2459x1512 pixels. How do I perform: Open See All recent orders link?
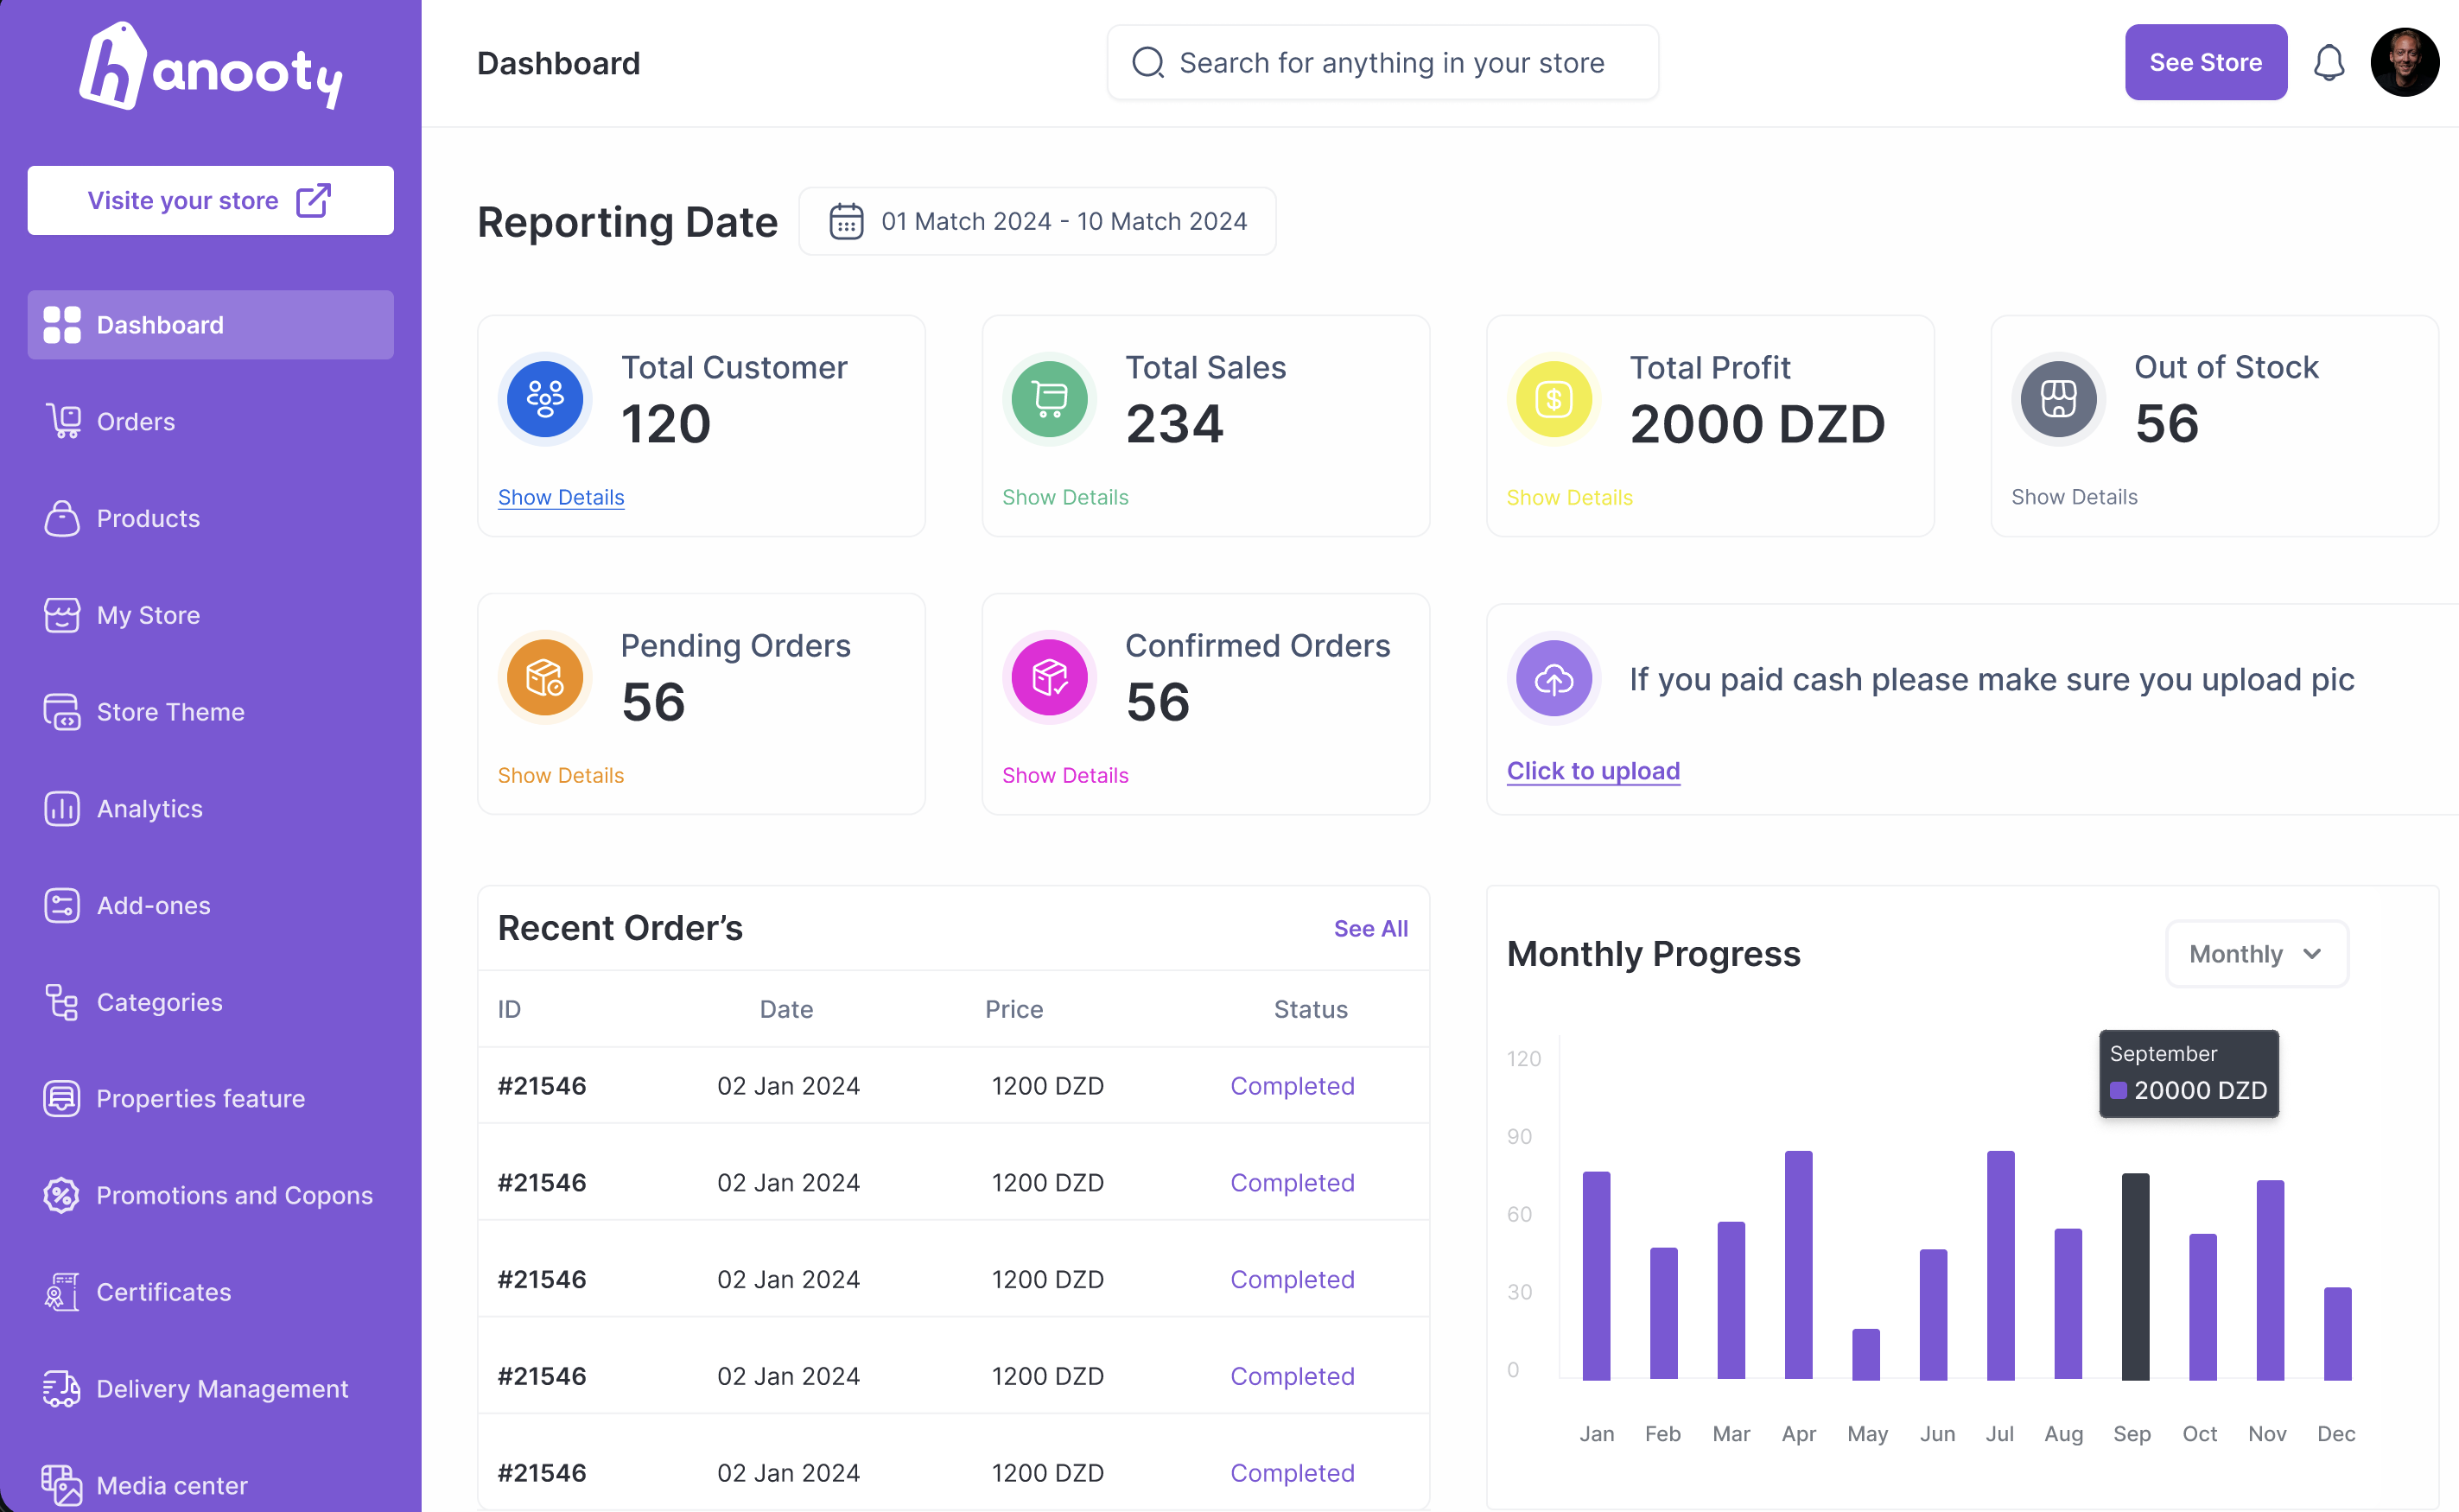pos(1370,928)
